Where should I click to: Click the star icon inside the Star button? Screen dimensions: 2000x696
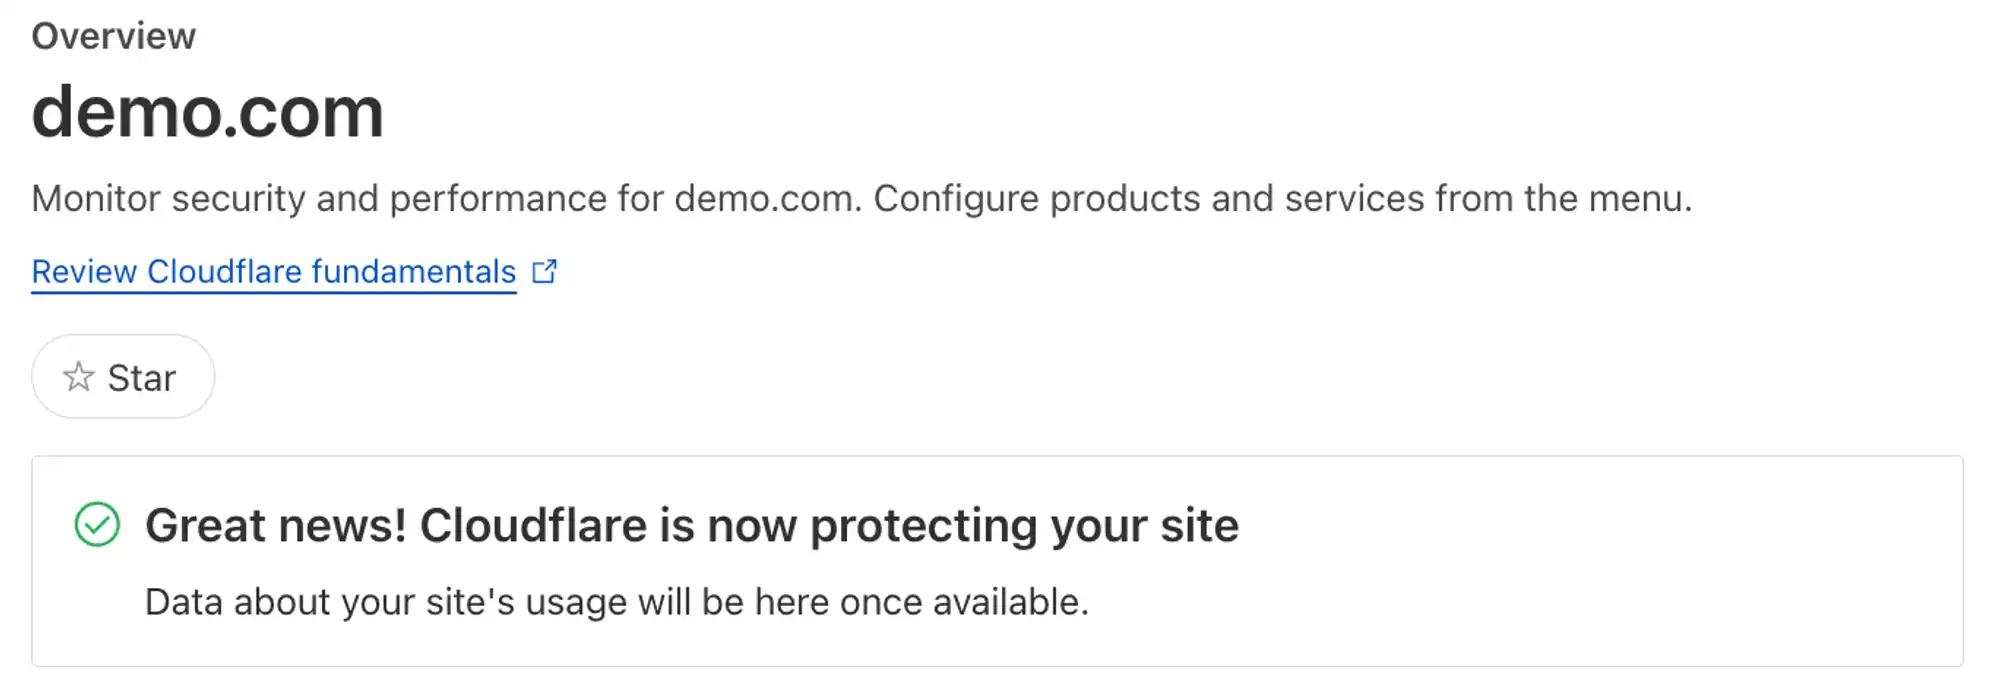(78, 377)
